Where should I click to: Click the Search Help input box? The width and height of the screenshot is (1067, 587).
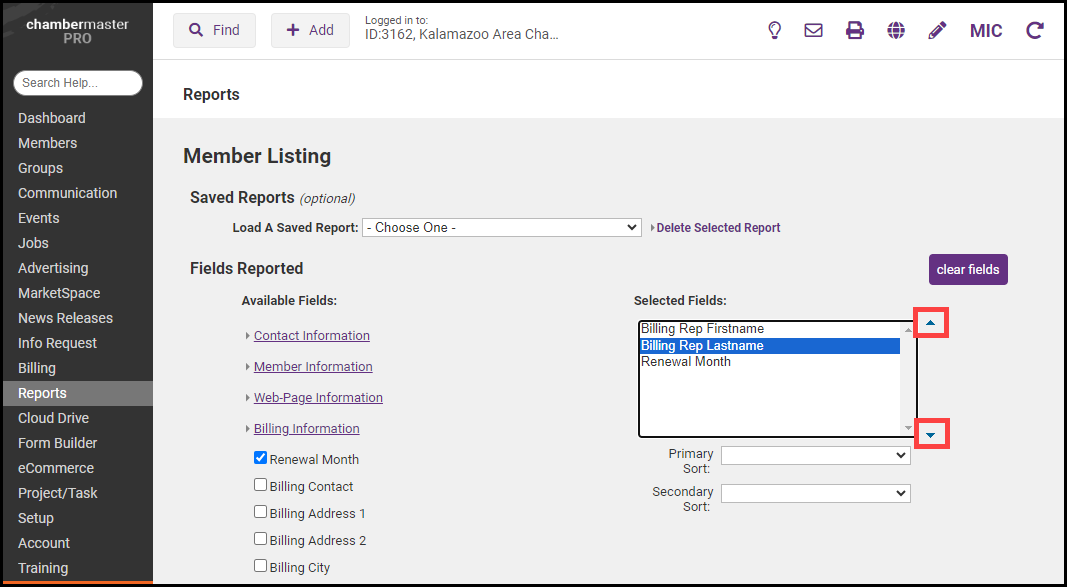click(x=77, y=83)
